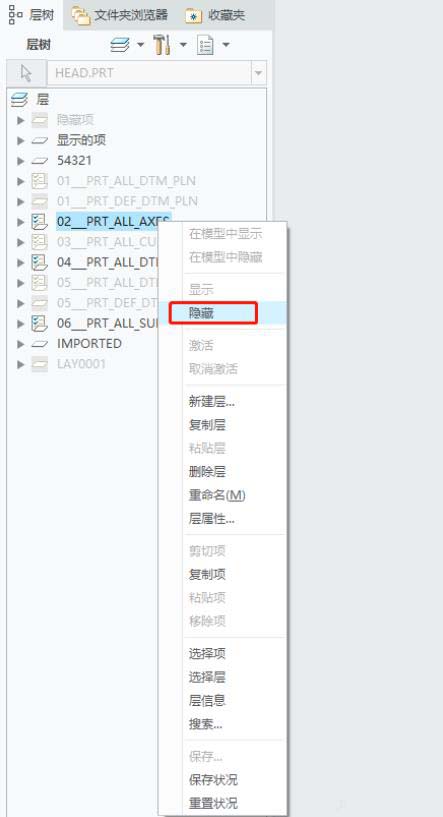The height and width of the screenshot is (817, 443).
Task: Open the HEAD.PRT model dropdown arrow
Action: point(259,73)
